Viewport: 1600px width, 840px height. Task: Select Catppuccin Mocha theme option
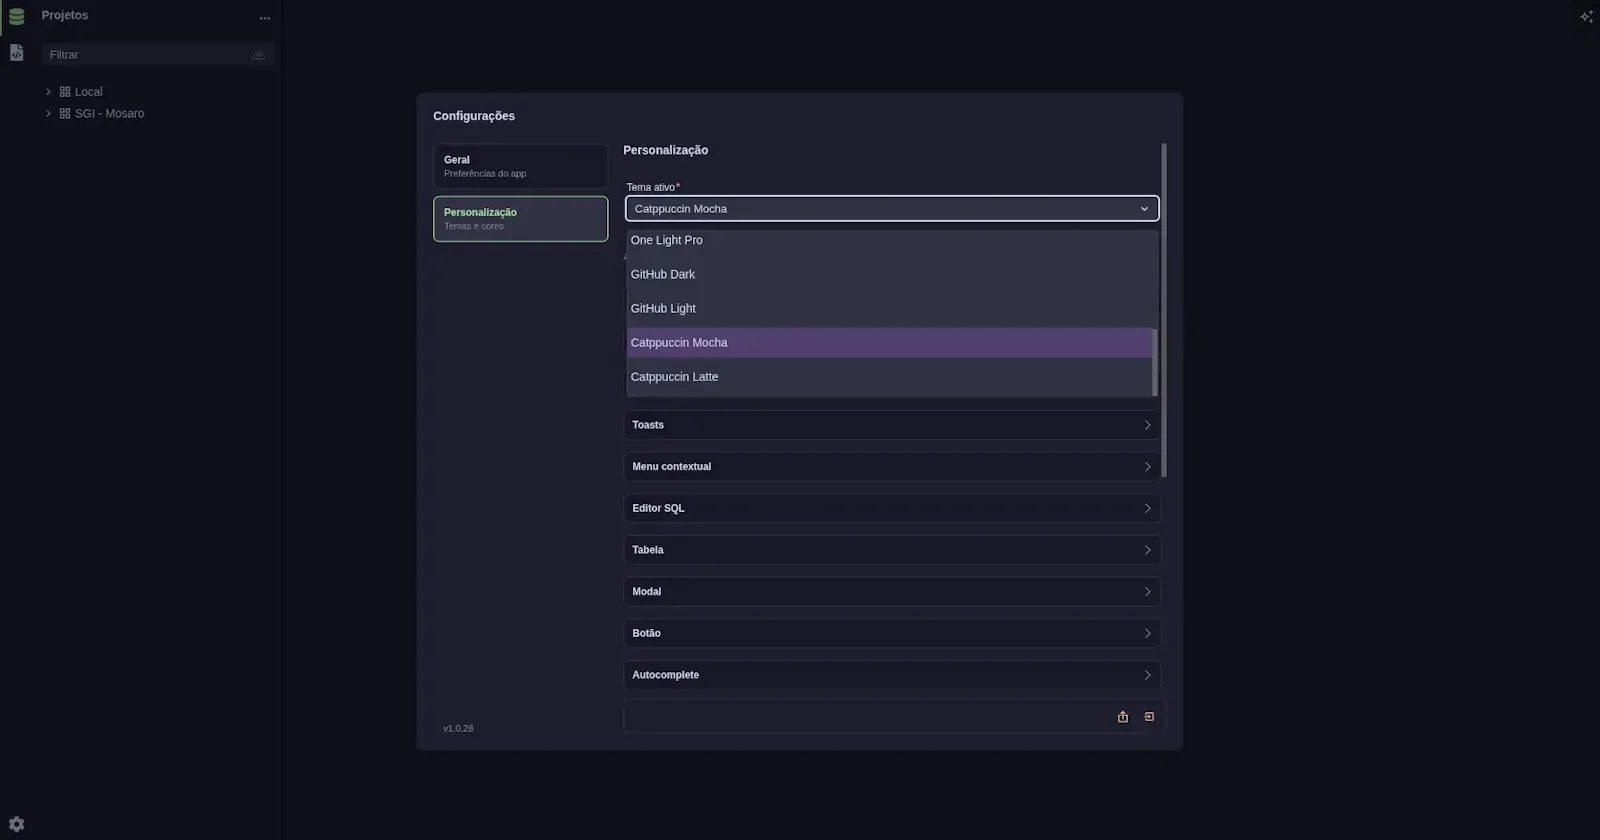coord(889,343)
